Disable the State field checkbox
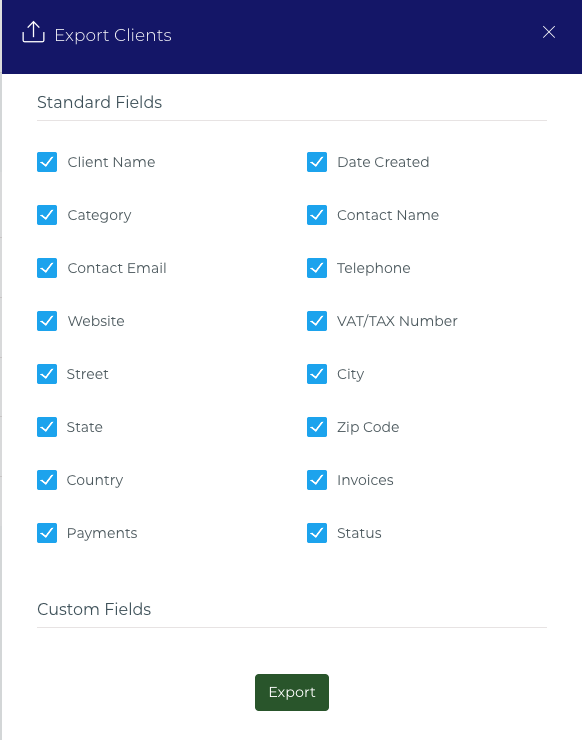Image resolution: width=582 pixels, height=740 pixels. 47,427
